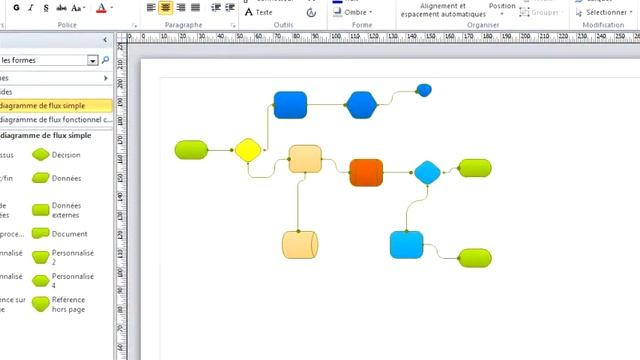This screenshot has width=640, height=360.
Task: Increase paragraph indent
Action: point(230,7)
